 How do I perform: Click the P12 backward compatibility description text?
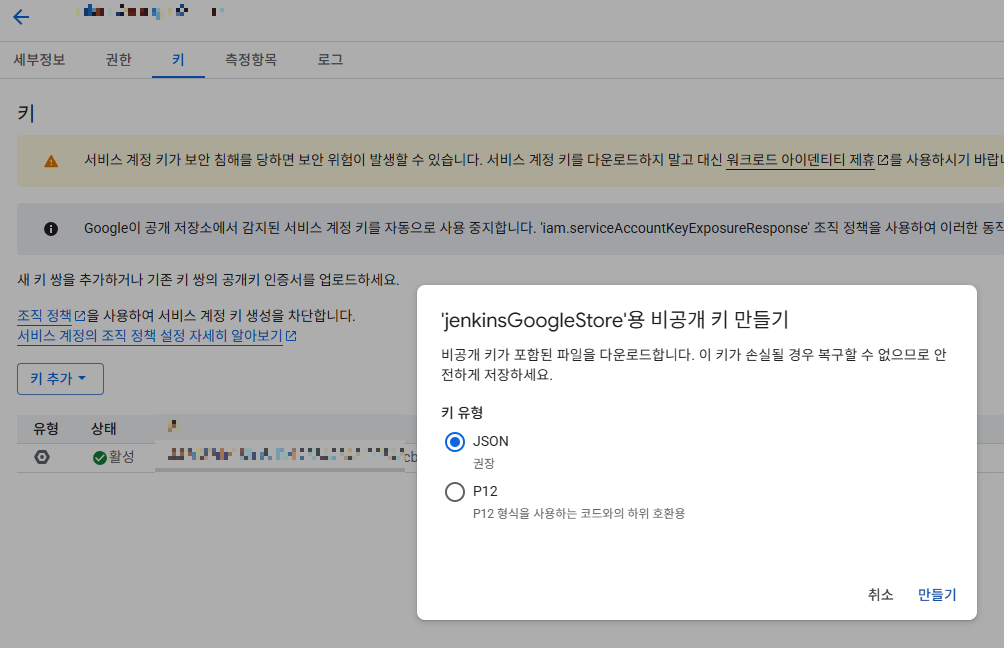click(579, 513)
